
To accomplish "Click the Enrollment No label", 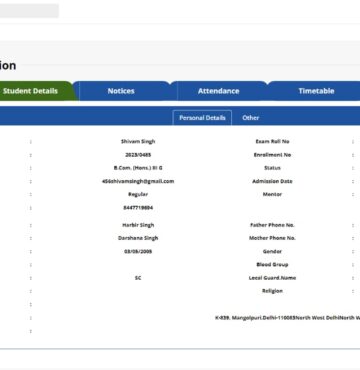I will coord(272,155).
